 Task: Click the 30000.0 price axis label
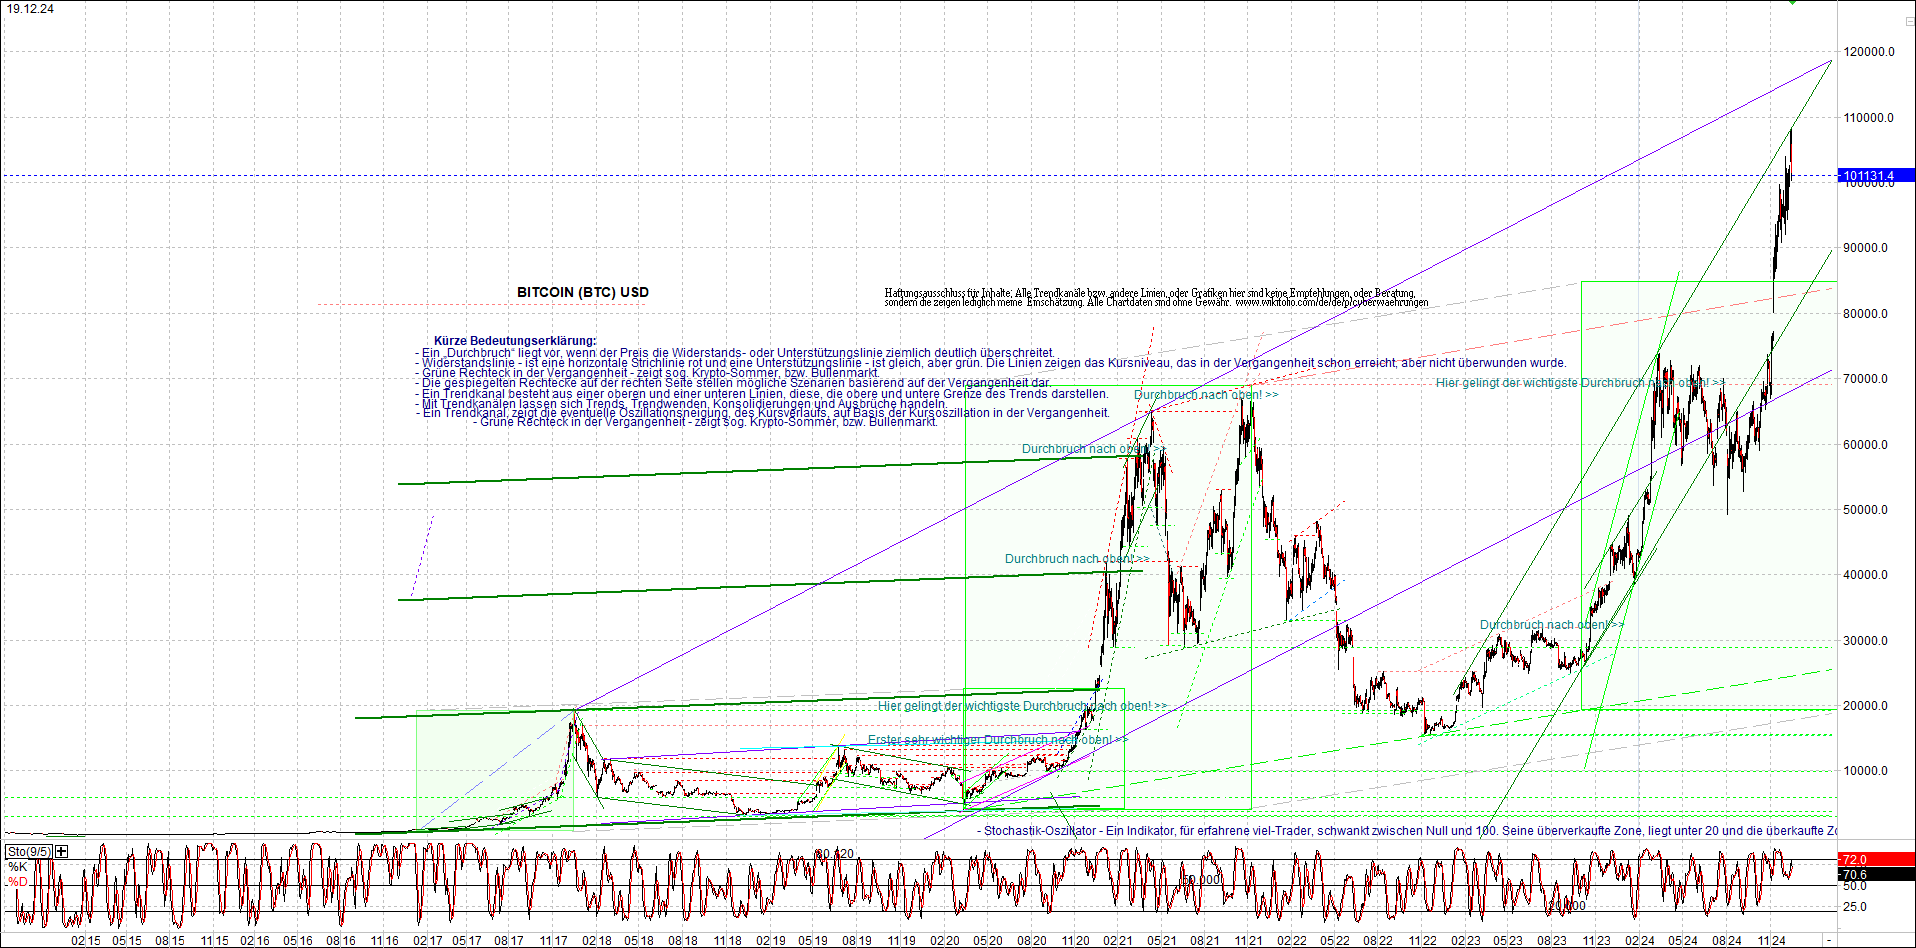1866,640
